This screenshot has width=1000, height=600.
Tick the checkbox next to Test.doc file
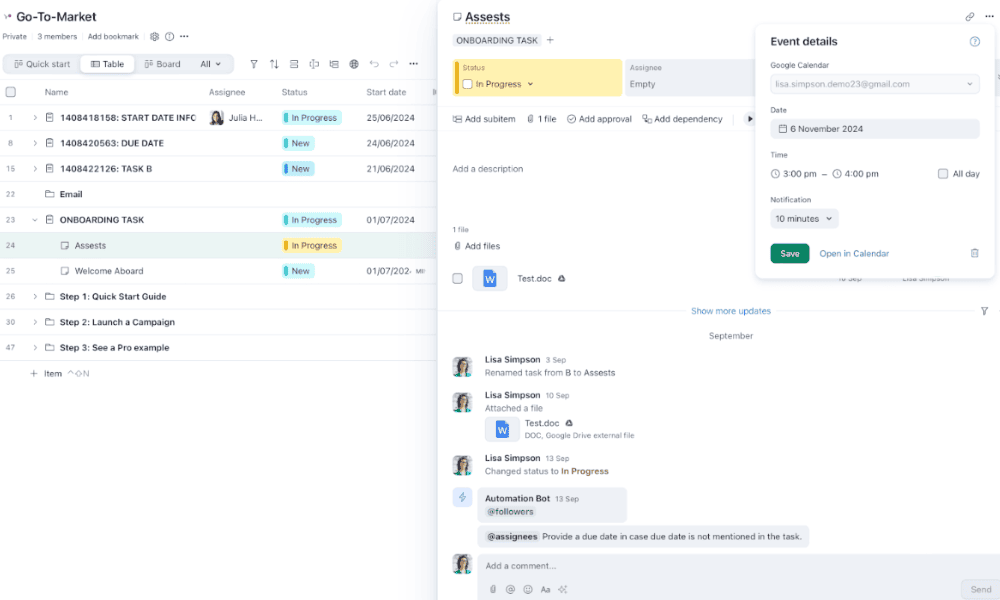pos(458,279)
